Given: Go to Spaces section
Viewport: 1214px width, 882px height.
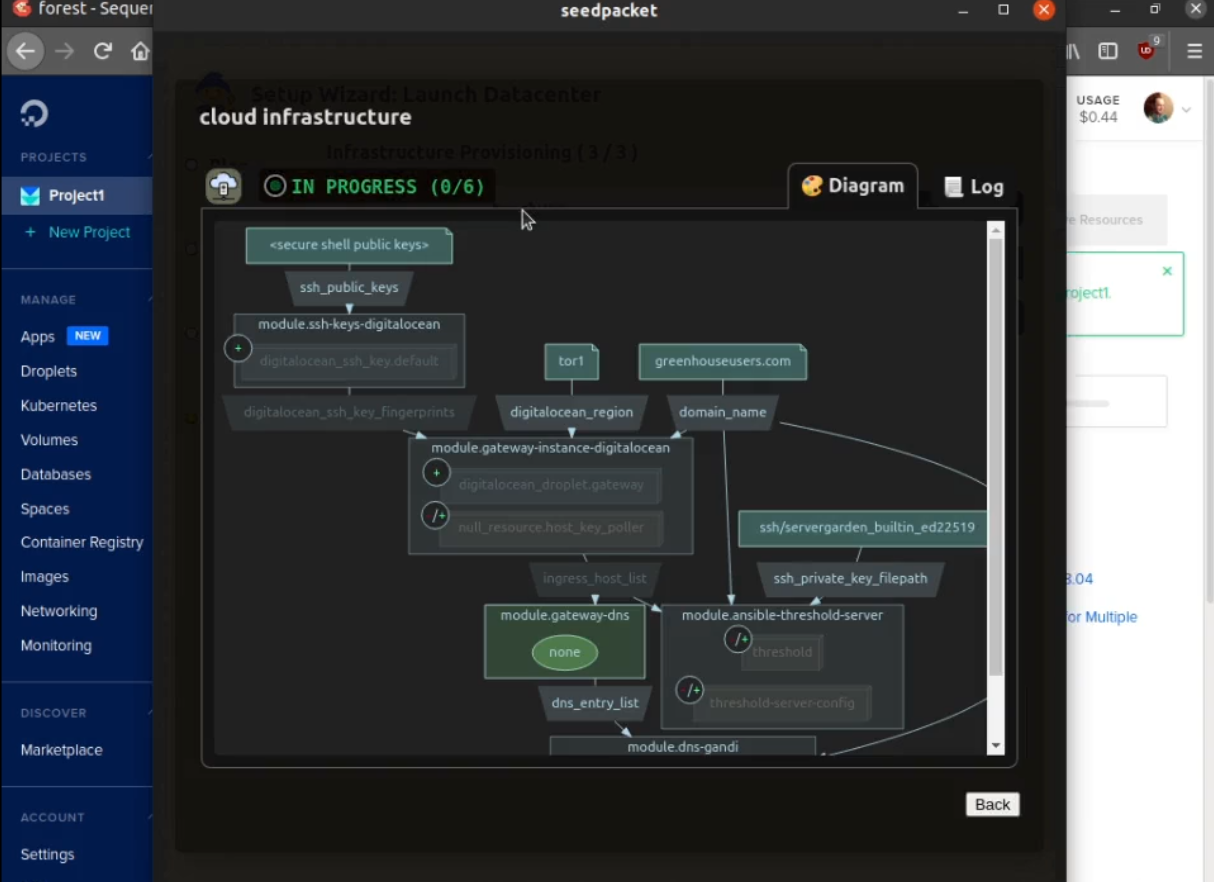Looking at the screenshot, I should pos(45,509).
